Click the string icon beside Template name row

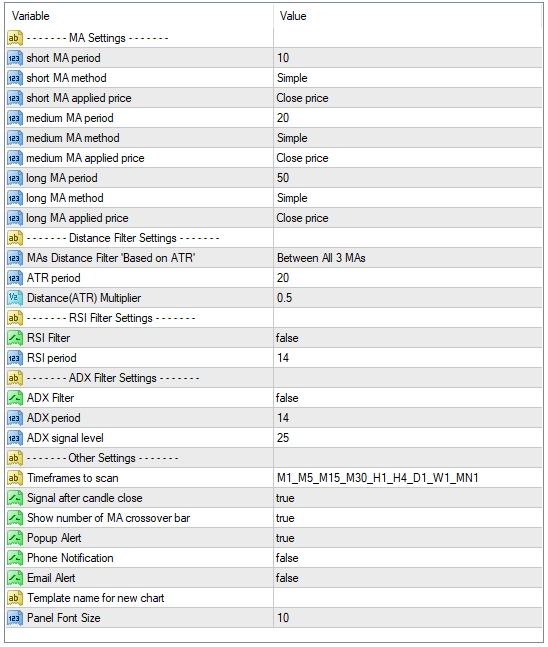(14, 598)
